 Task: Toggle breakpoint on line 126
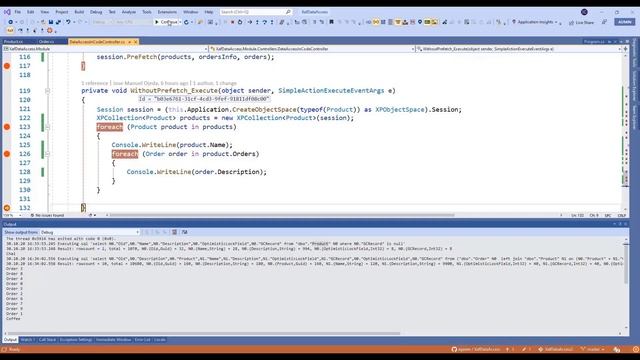coord(7,154)
